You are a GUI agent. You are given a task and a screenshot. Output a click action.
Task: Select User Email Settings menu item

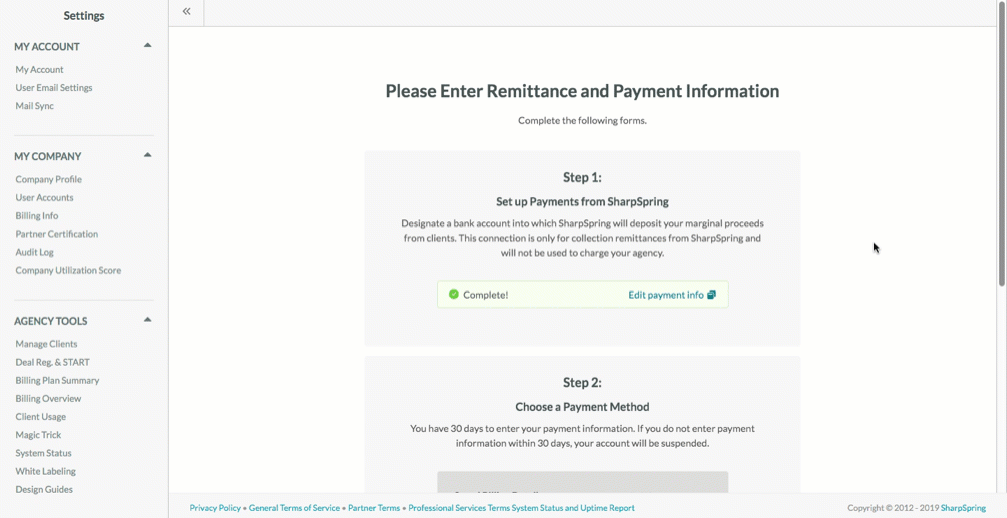pos(54,87)
